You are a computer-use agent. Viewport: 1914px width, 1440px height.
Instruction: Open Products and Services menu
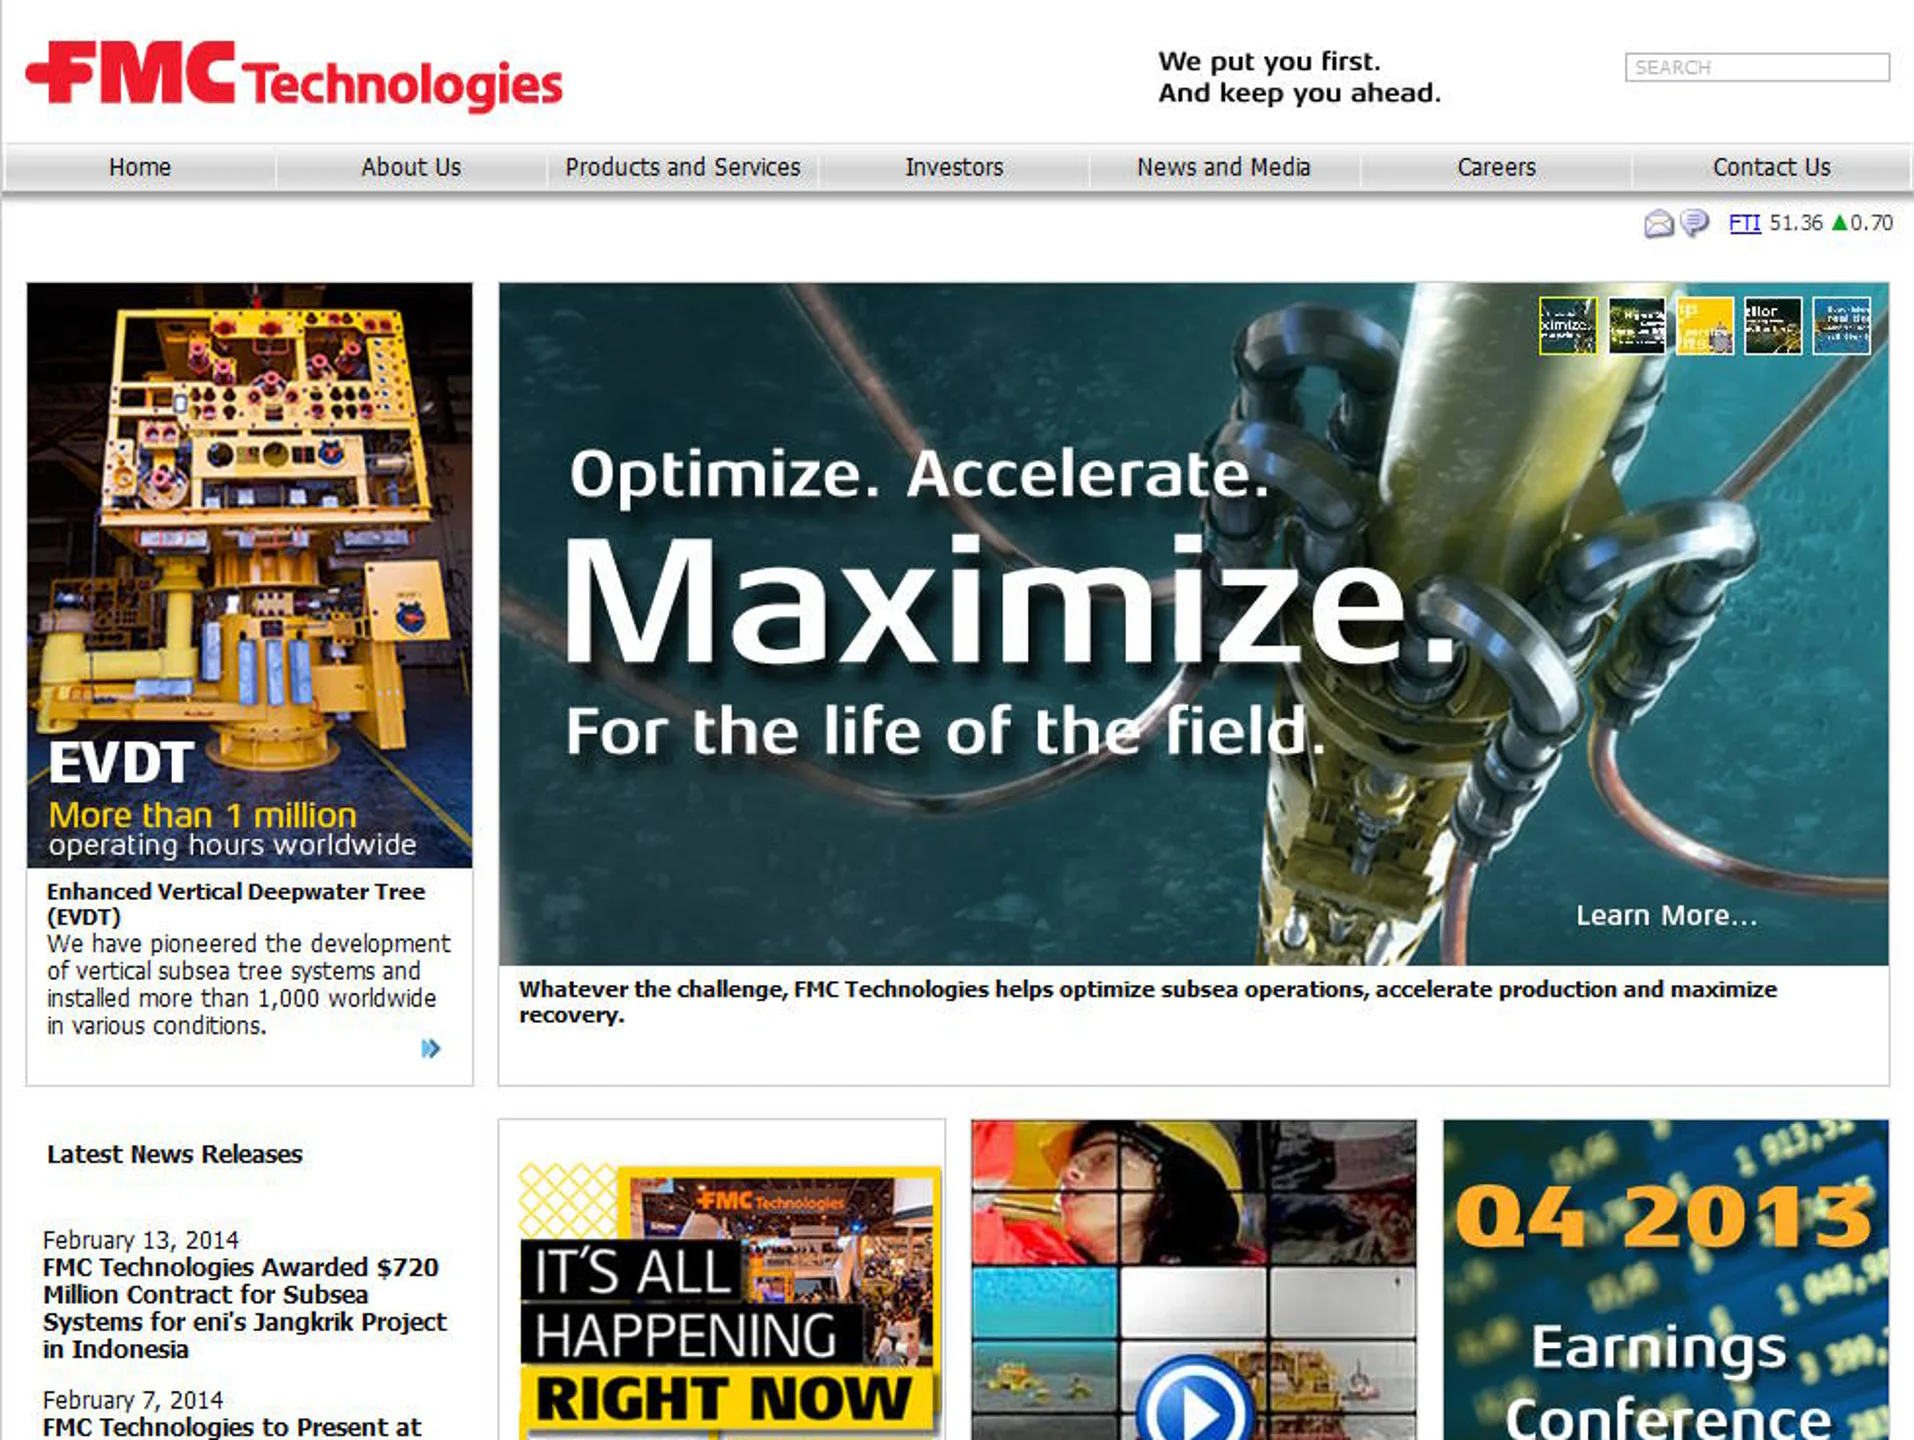coord(683,167)
